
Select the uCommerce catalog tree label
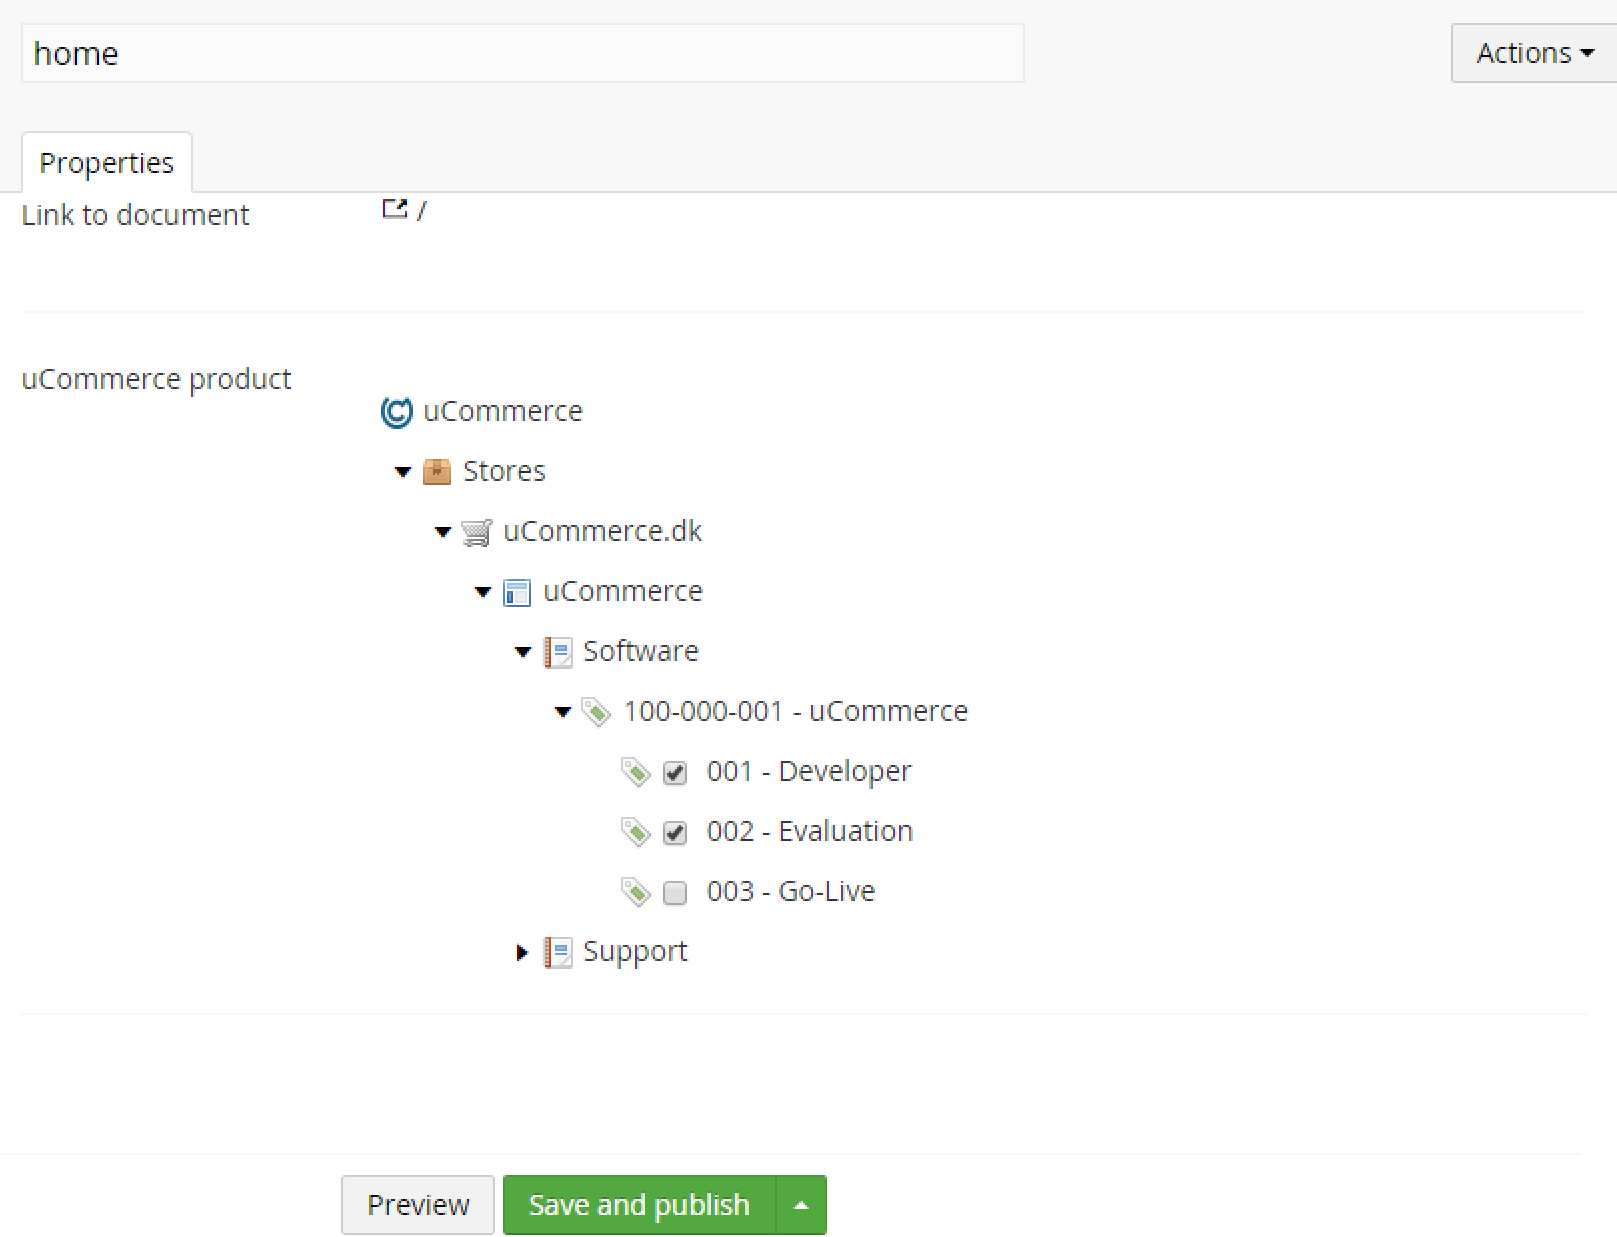click(x=623, y=591)
